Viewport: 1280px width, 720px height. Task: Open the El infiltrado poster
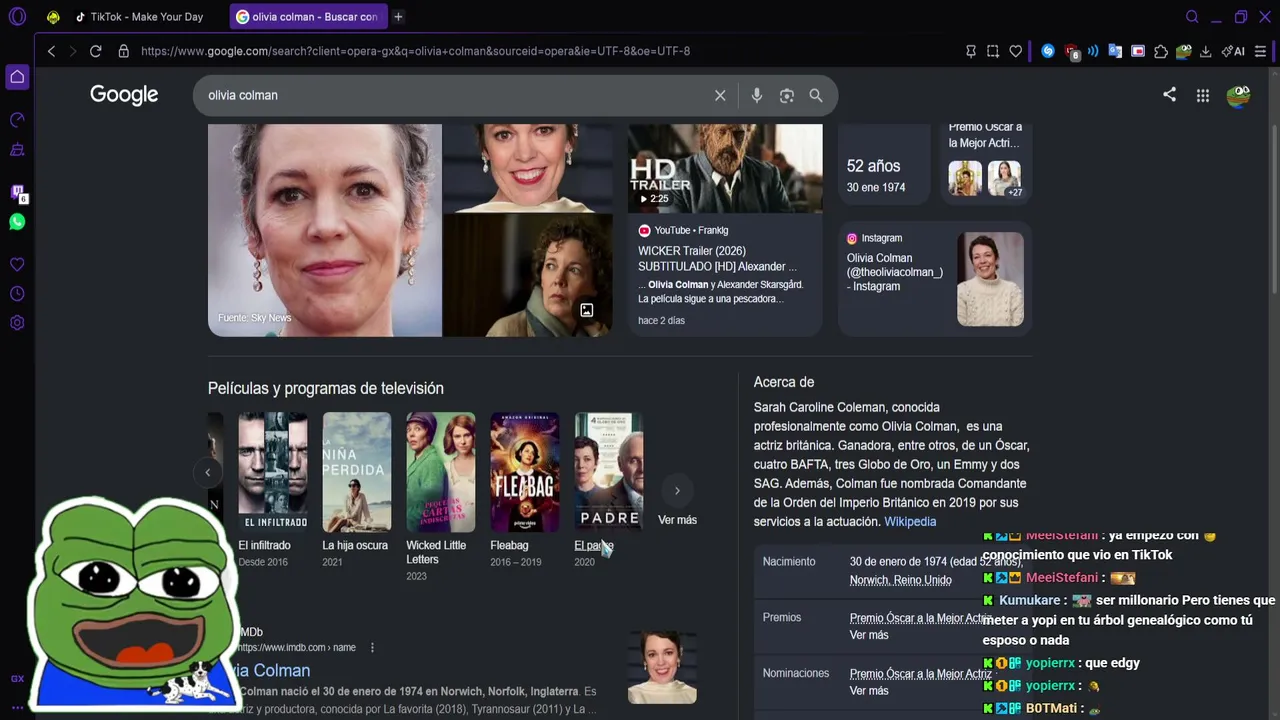273,470
